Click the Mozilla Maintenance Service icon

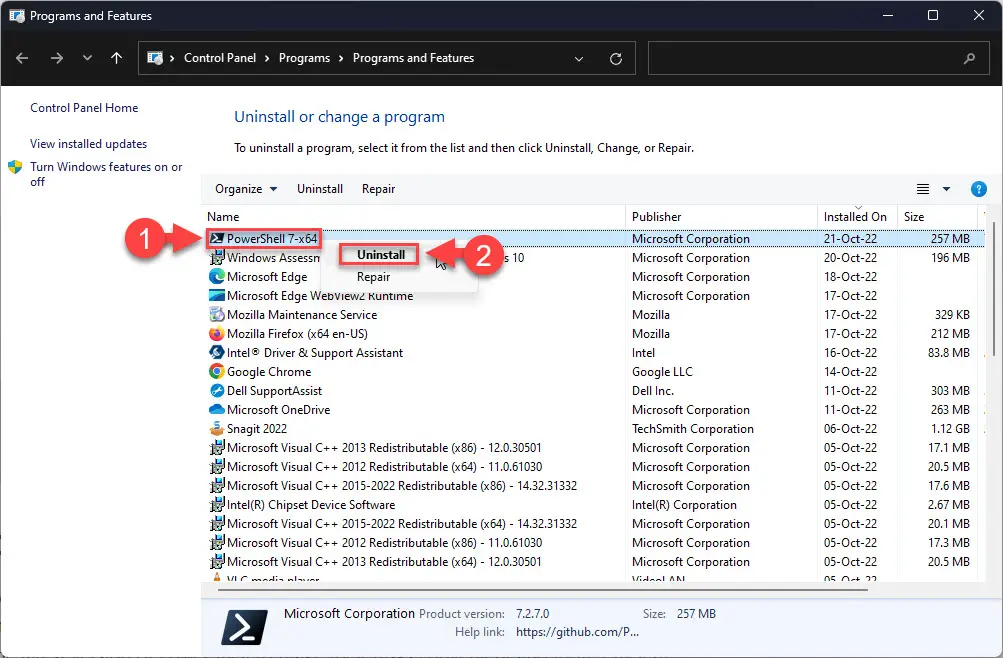click(217, 315)
